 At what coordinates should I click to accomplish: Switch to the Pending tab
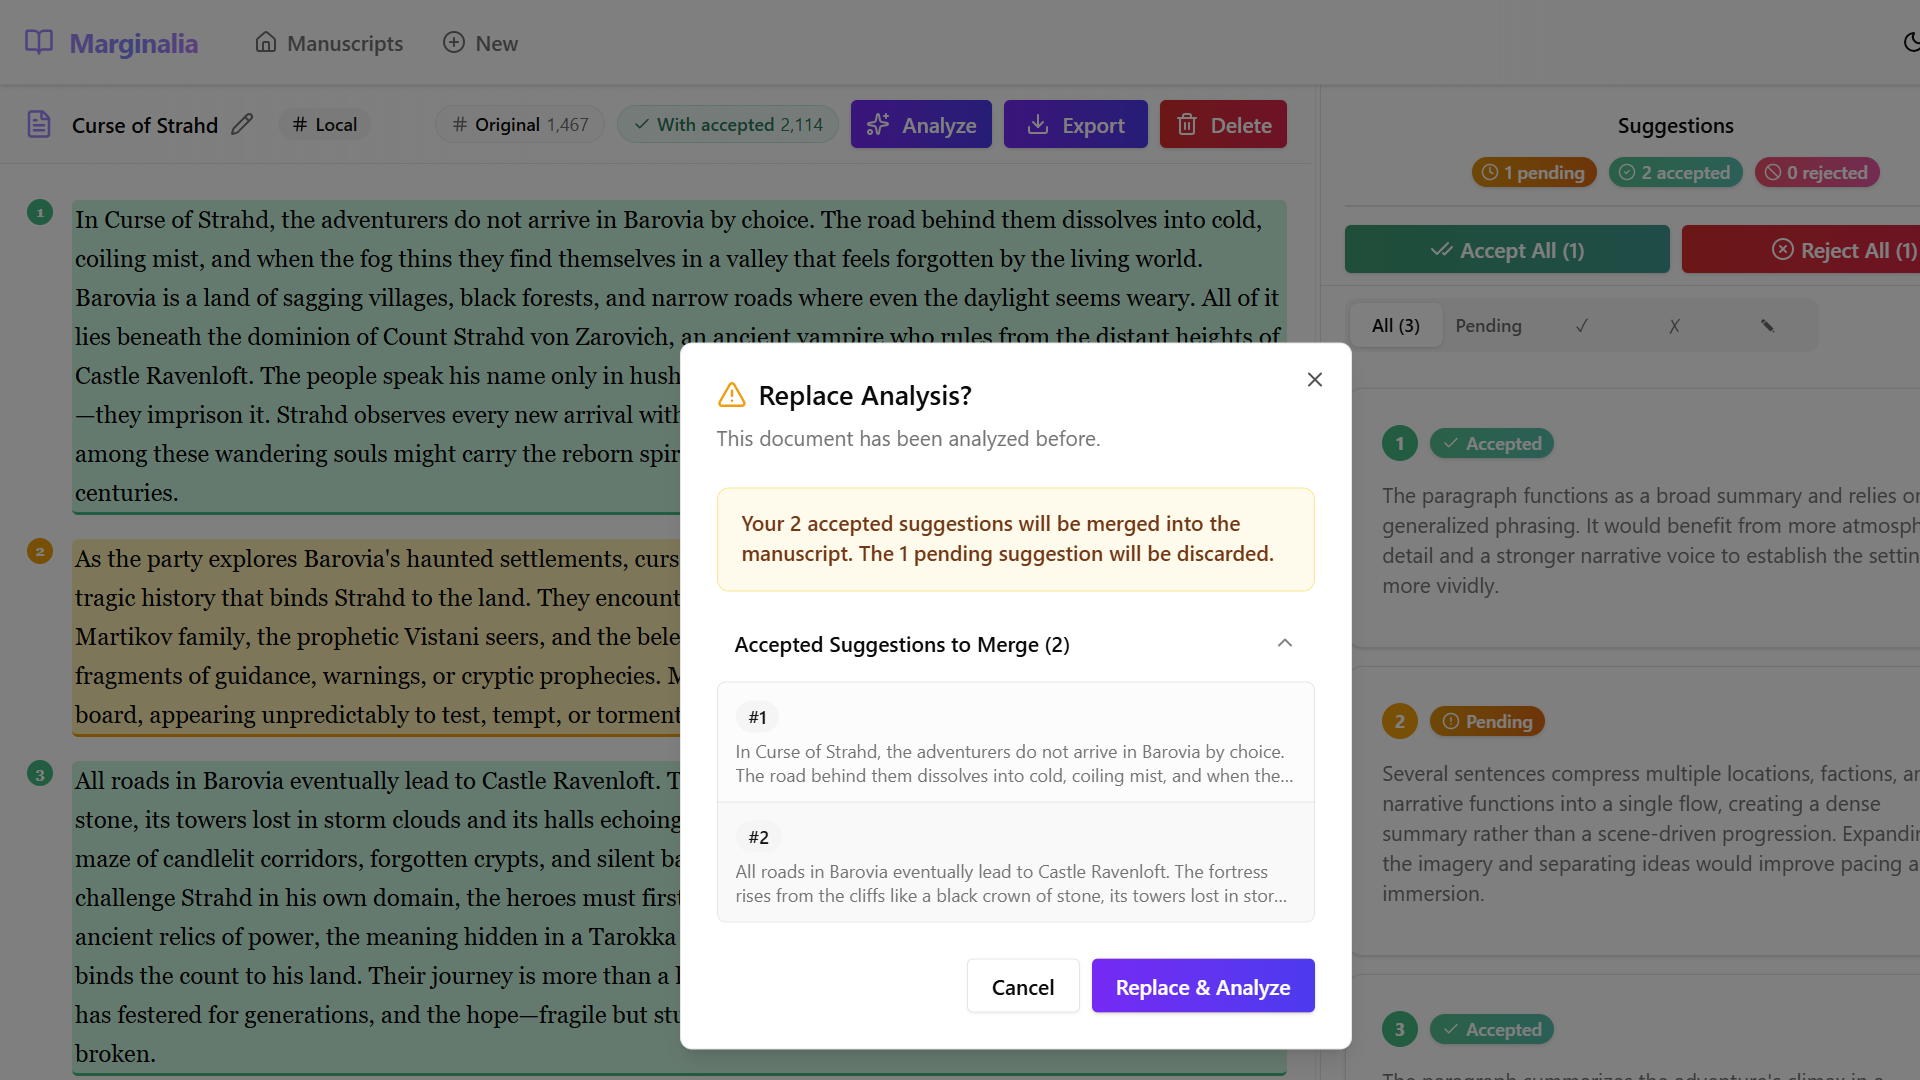[x=1488, y=326]
